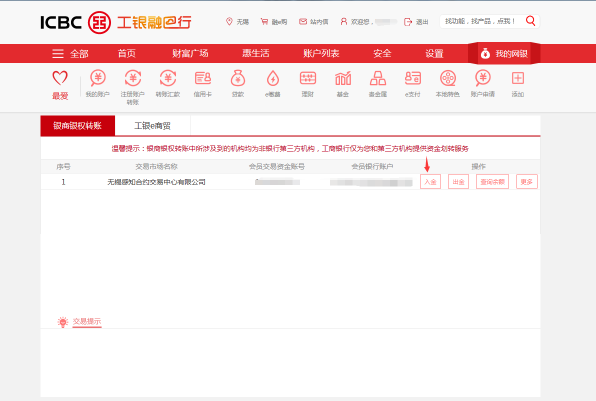Open 财富广场 in the navigation bar
Screen dimensions: 596x401
click(x=190, y=54)
